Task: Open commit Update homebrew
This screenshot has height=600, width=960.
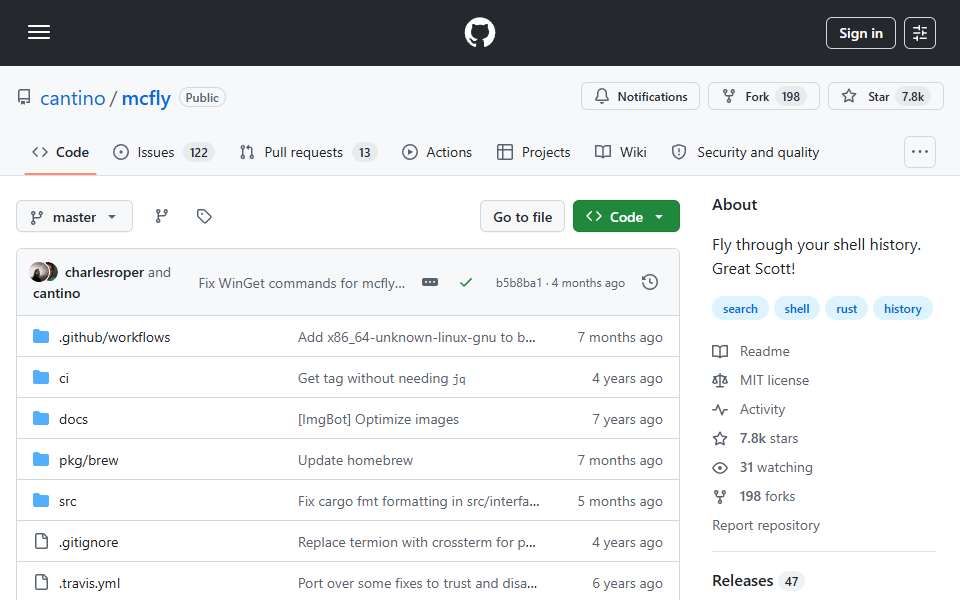Action: (x=355, y=460)
